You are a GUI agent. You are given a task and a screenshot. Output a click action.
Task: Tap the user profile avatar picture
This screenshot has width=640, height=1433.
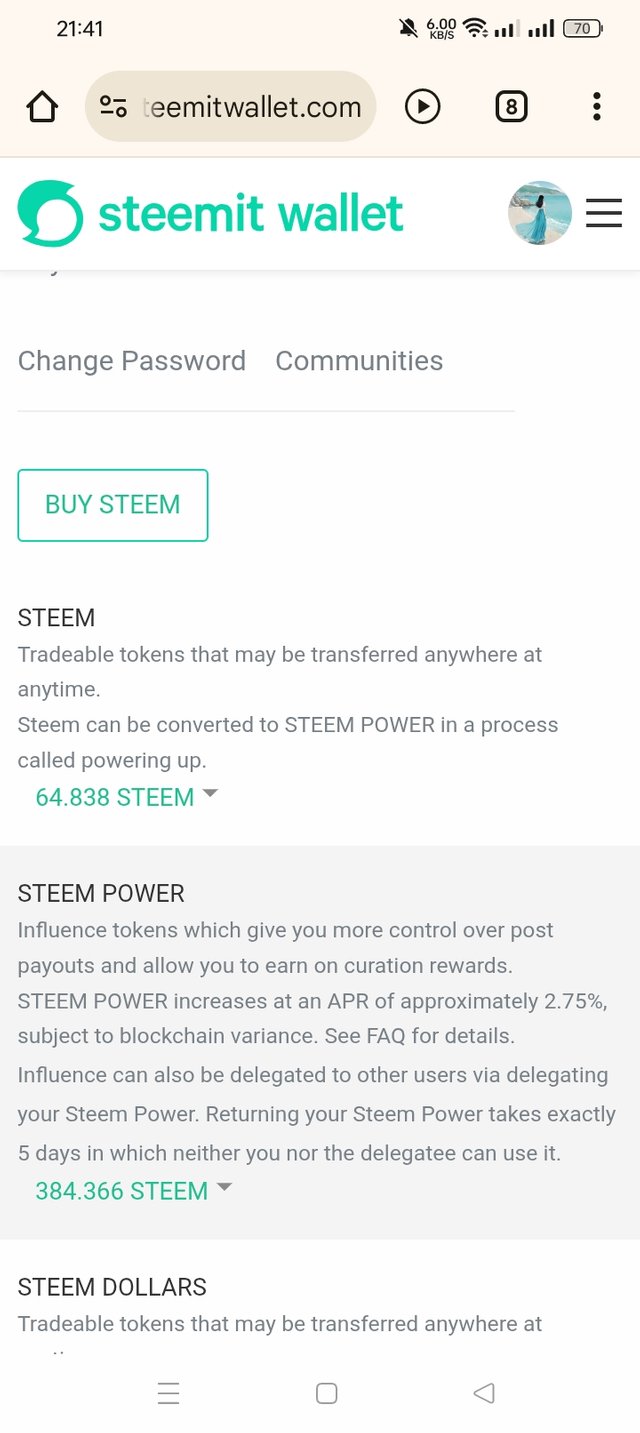[x=540, y=213]
